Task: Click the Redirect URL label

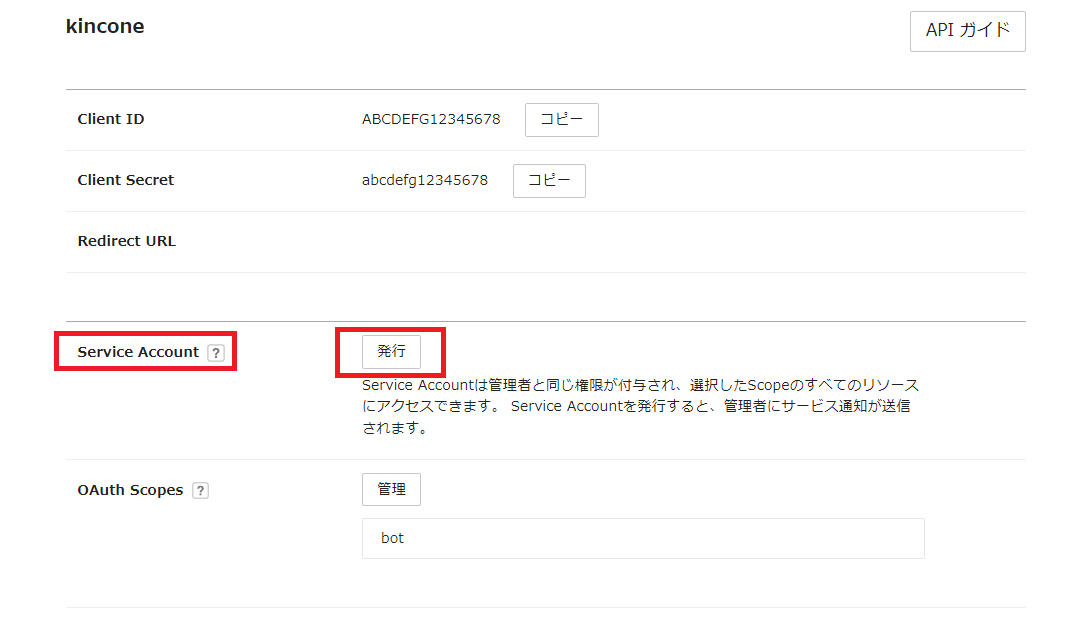Action: (127, 241)
